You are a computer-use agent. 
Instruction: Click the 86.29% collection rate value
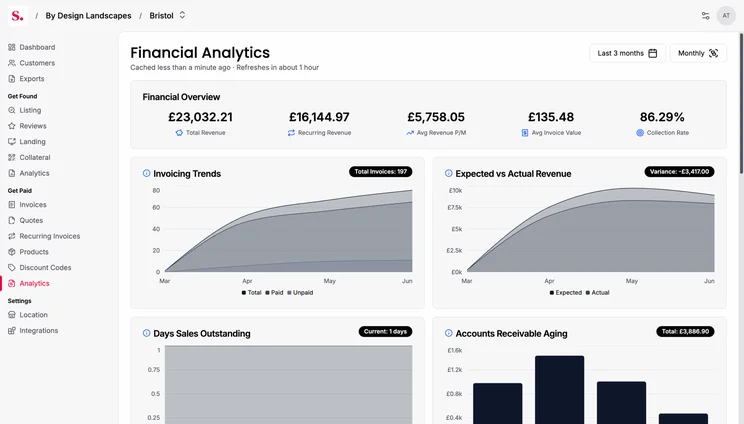tap(662, 117)
